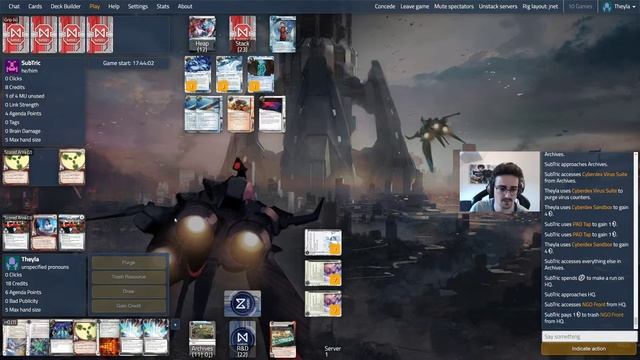
Task: Select the corp identity card beside R&D
Action: (282, 339)
